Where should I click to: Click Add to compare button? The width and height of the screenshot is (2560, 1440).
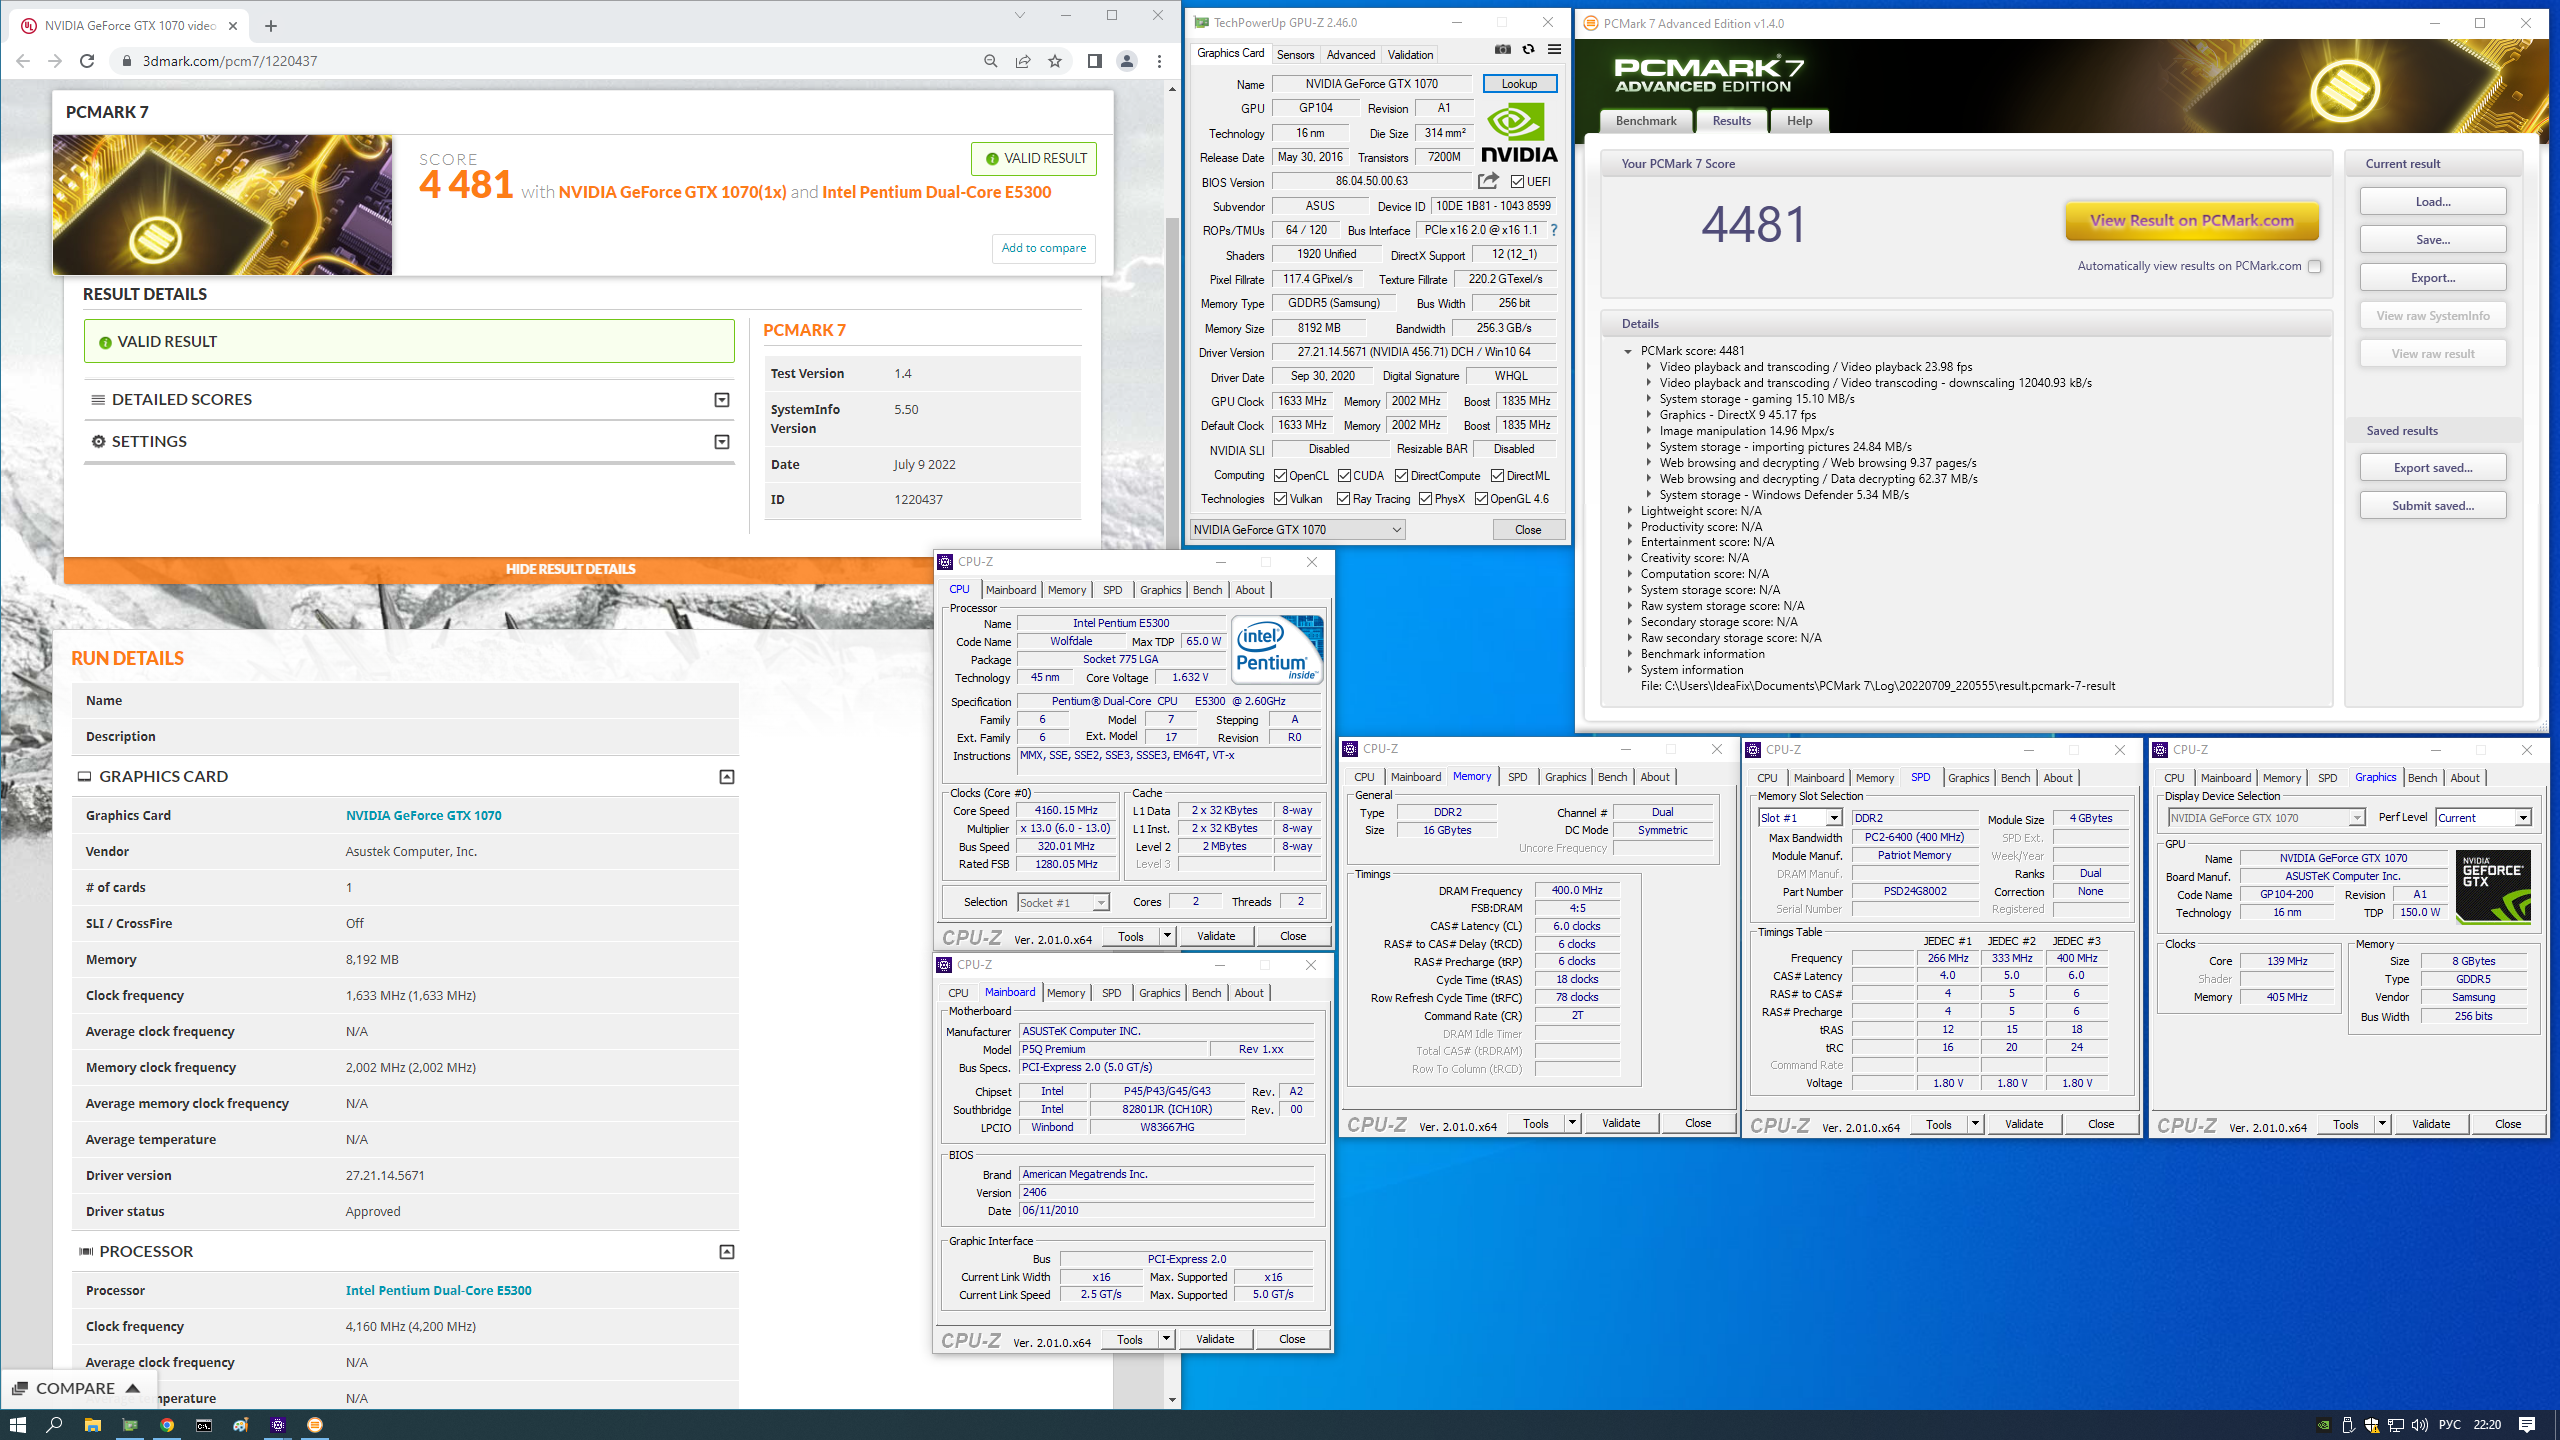click(x=1043, y=248)
